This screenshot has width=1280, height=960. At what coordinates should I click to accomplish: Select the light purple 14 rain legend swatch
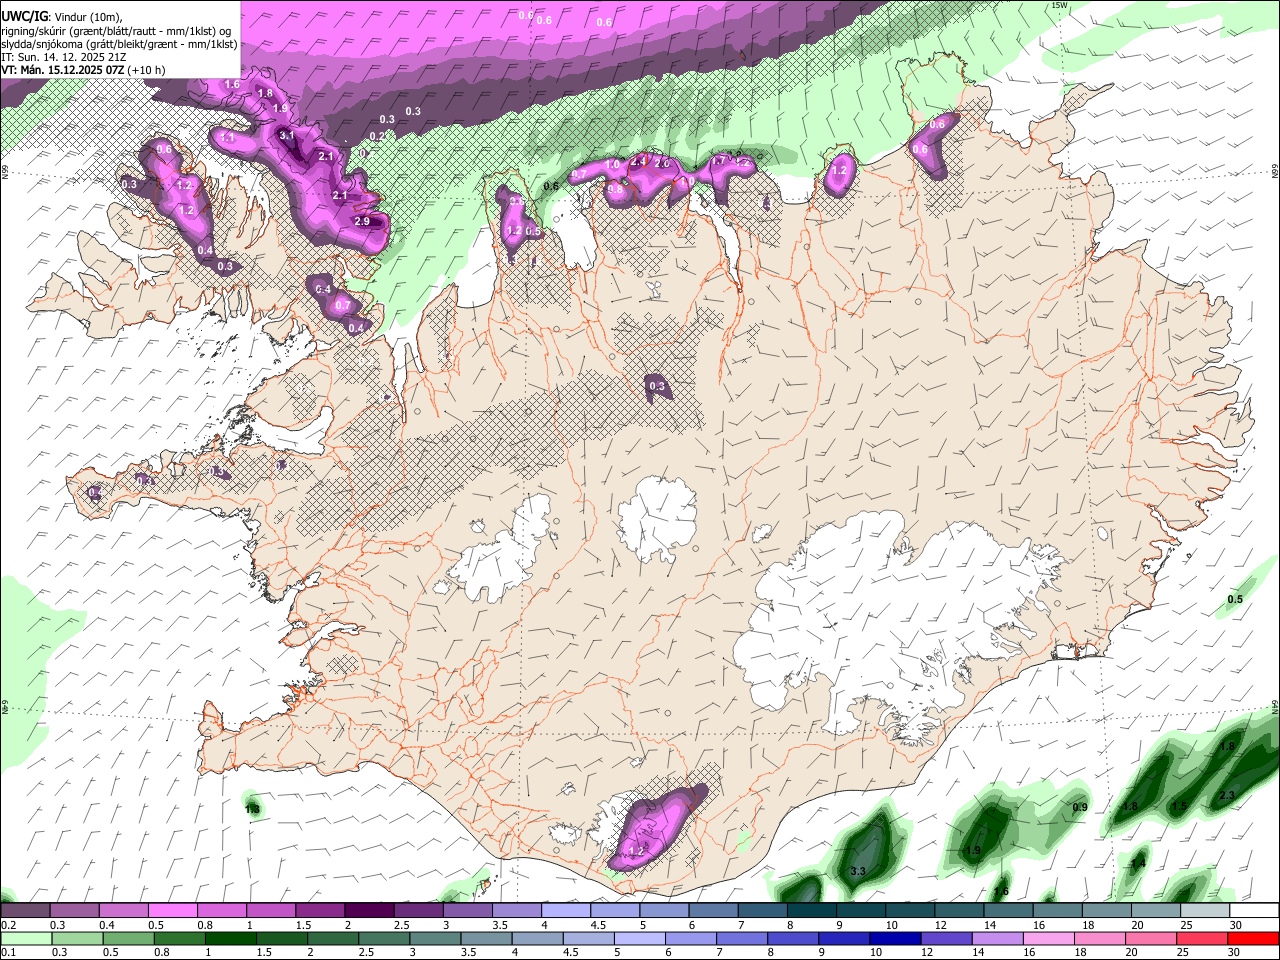click(996, 938)
